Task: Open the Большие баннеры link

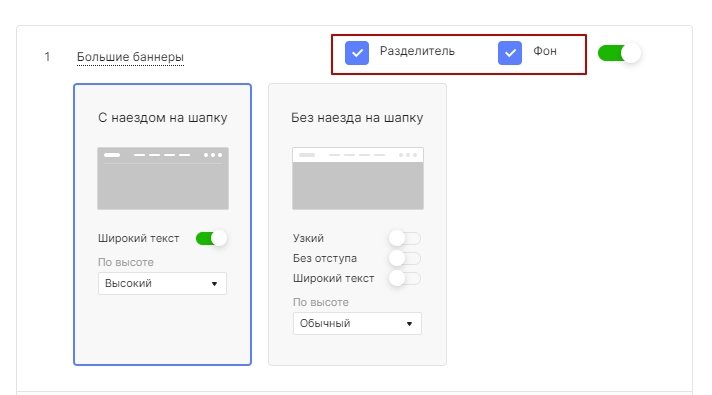Action: [130, 57]
